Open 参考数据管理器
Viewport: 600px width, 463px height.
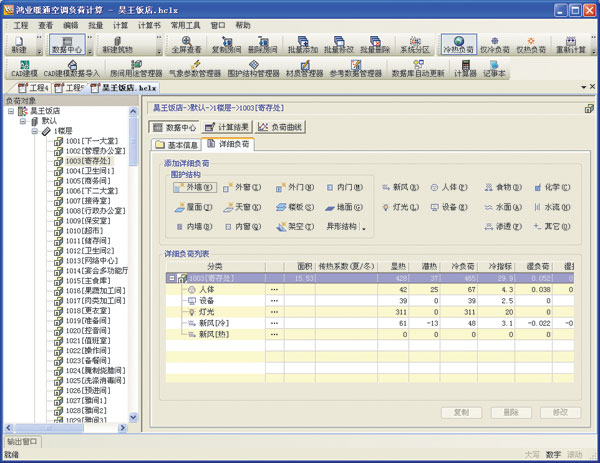pos(356,68)
